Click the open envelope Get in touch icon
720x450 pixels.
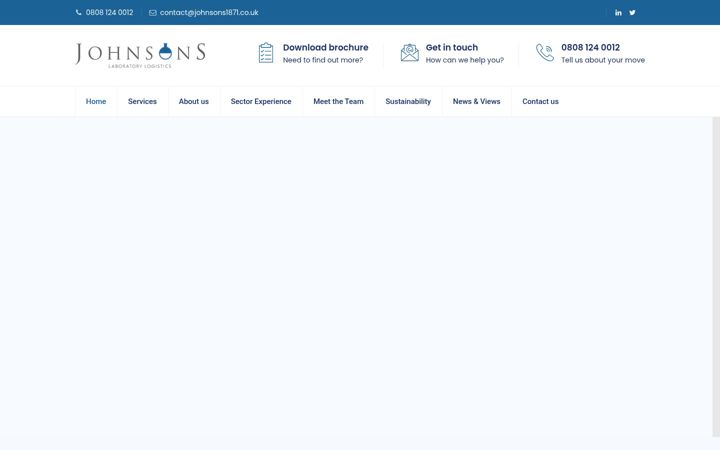tap(410, 53)
